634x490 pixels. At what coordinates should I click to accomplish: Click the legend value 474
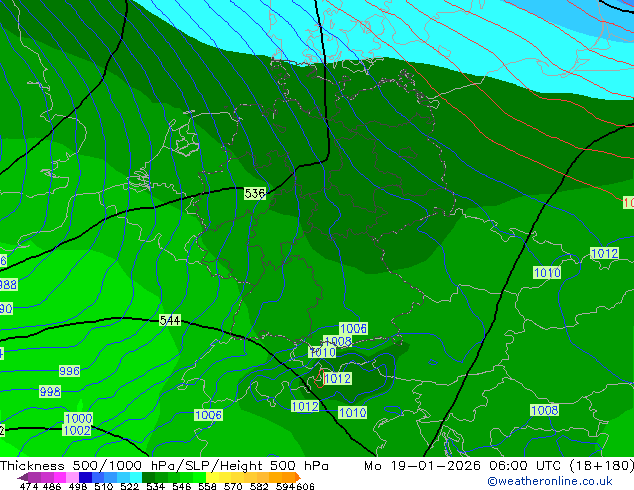(29, 486)
